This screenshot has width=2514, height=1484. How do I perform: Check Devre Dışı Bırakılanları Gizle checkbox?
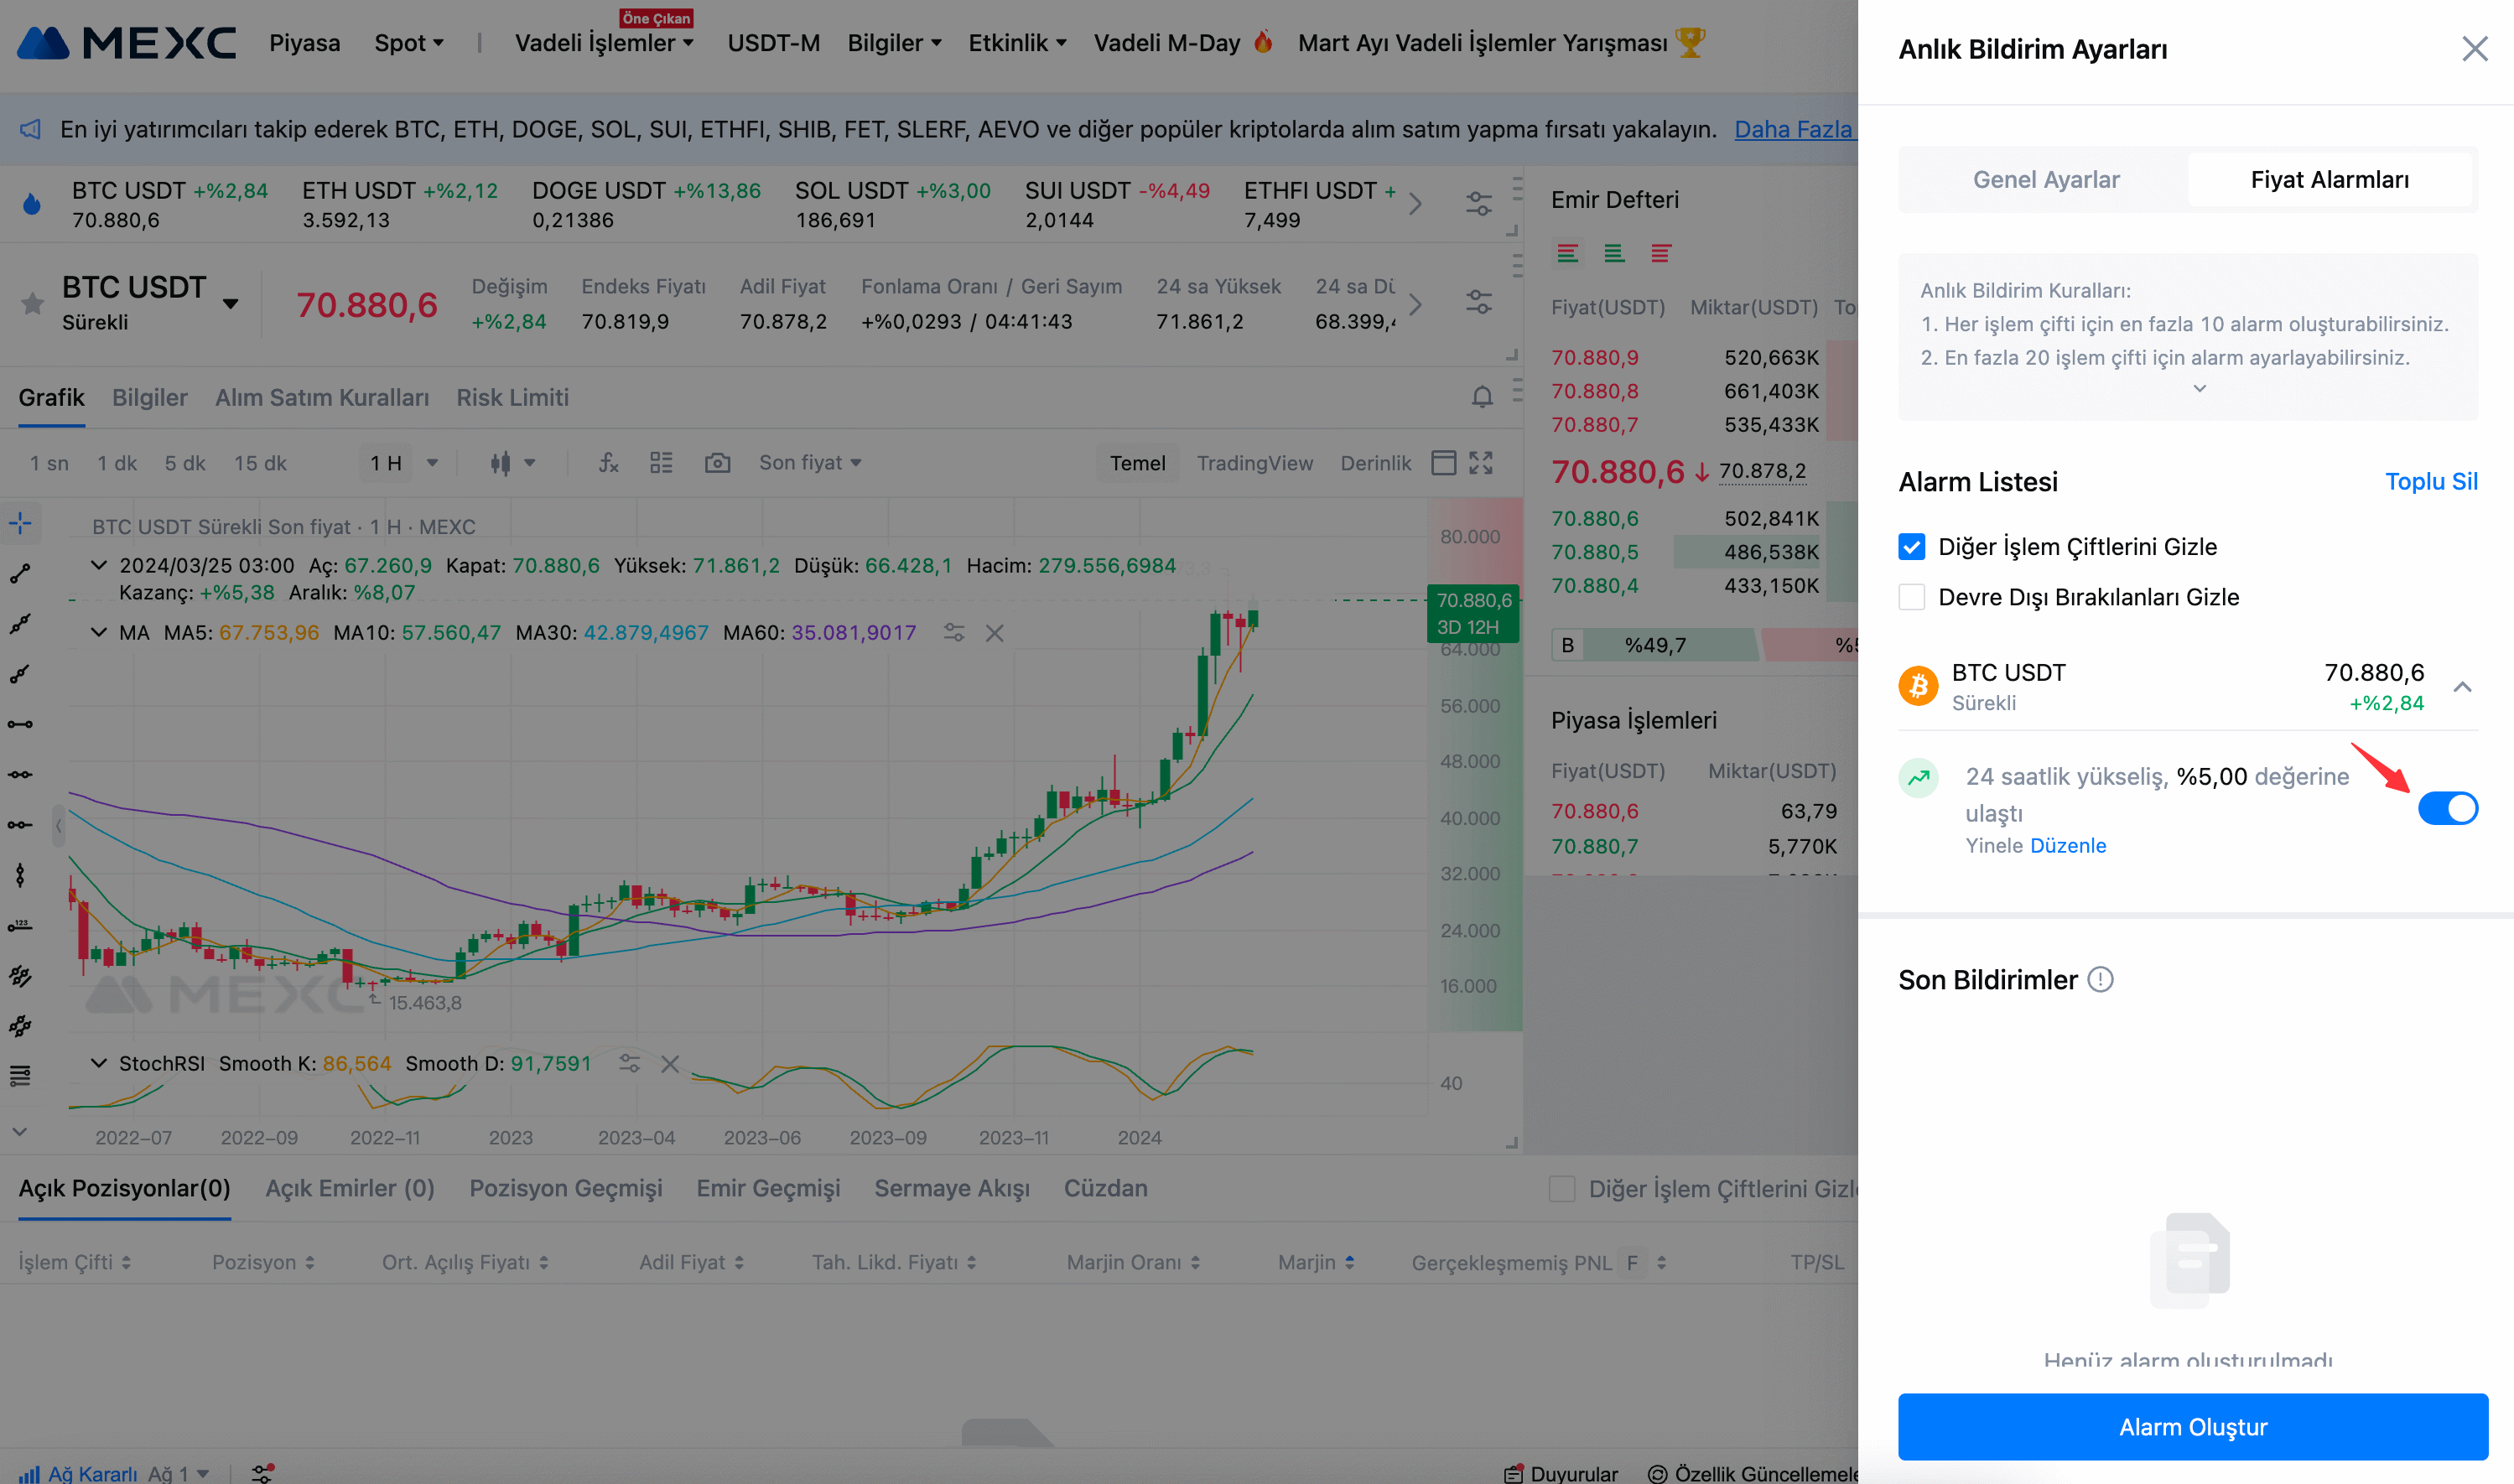pyautogui.click(x=1911, y=597)
